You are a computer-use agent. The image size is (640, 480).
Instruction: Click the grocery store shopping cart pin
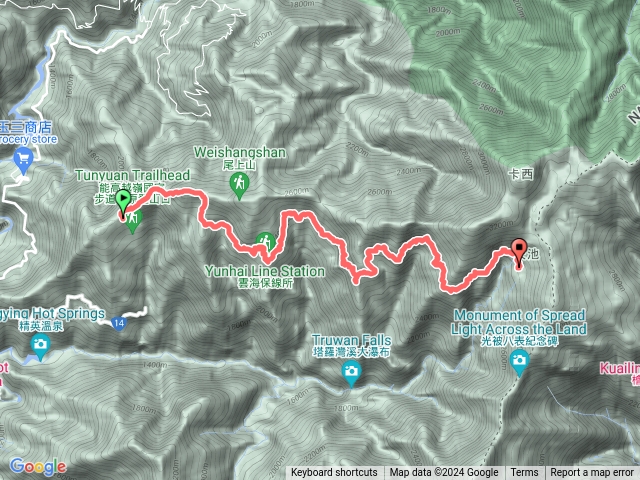23,161
